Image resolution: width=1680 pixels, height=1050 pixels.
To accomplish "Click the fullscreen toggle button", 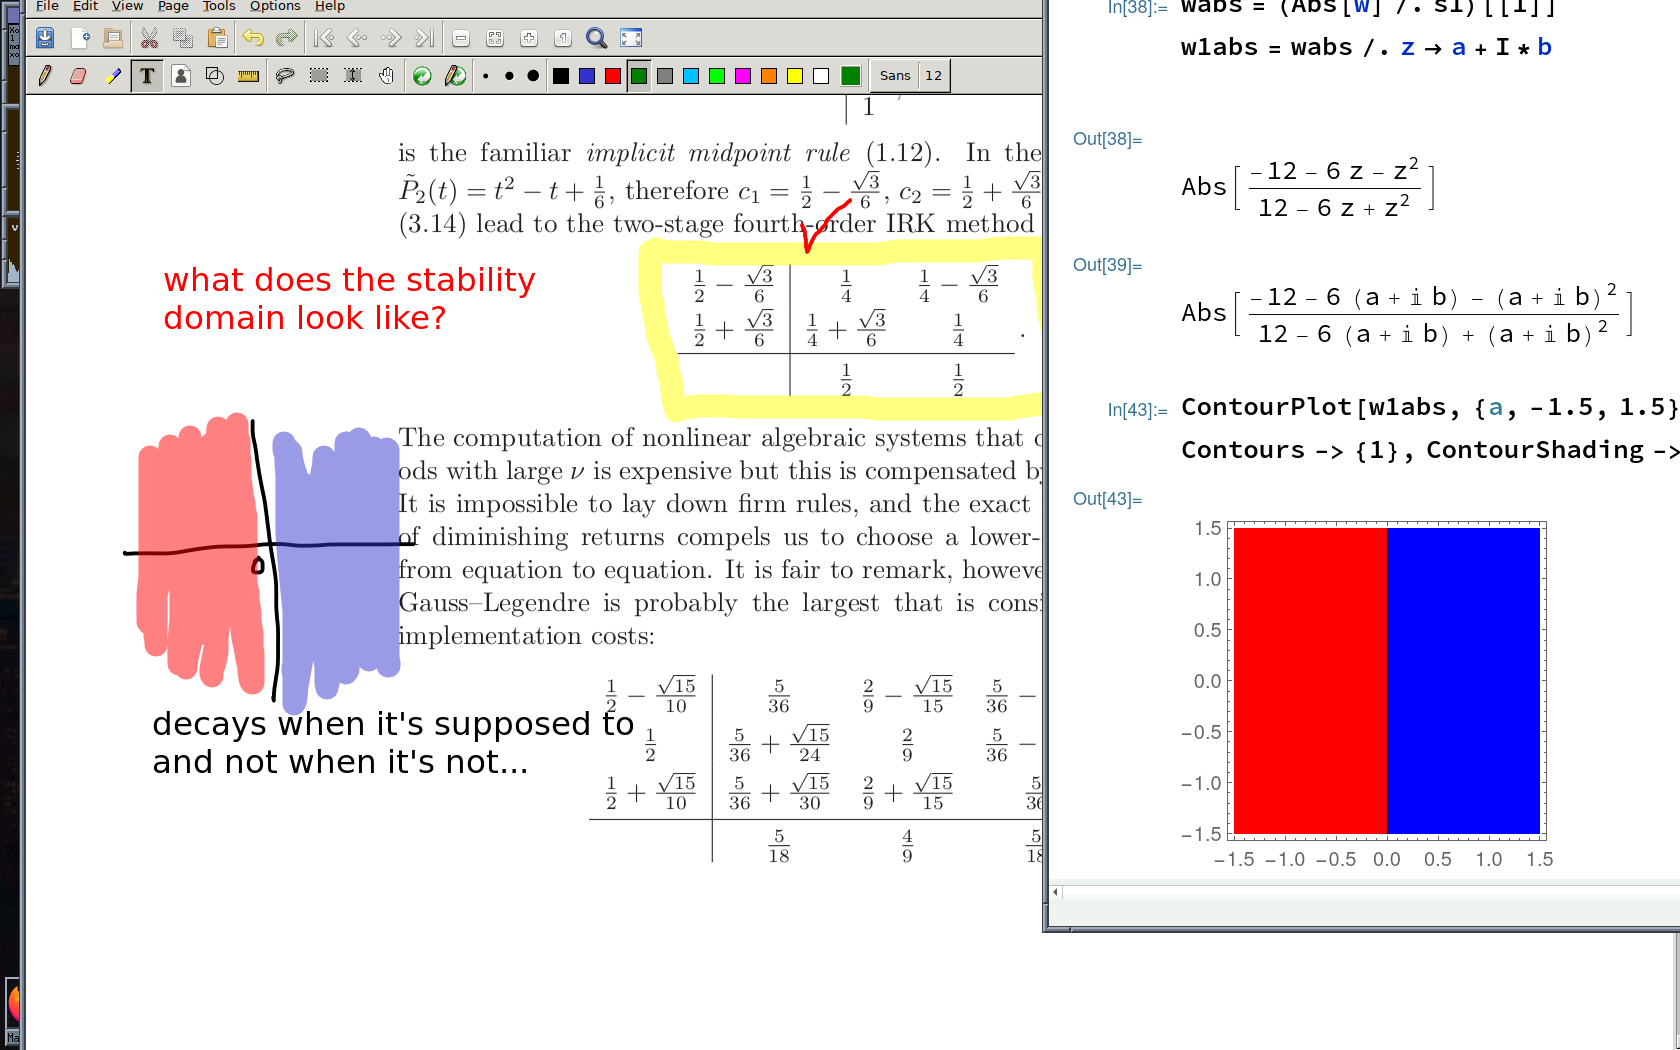I will click(x=631, y=39).
